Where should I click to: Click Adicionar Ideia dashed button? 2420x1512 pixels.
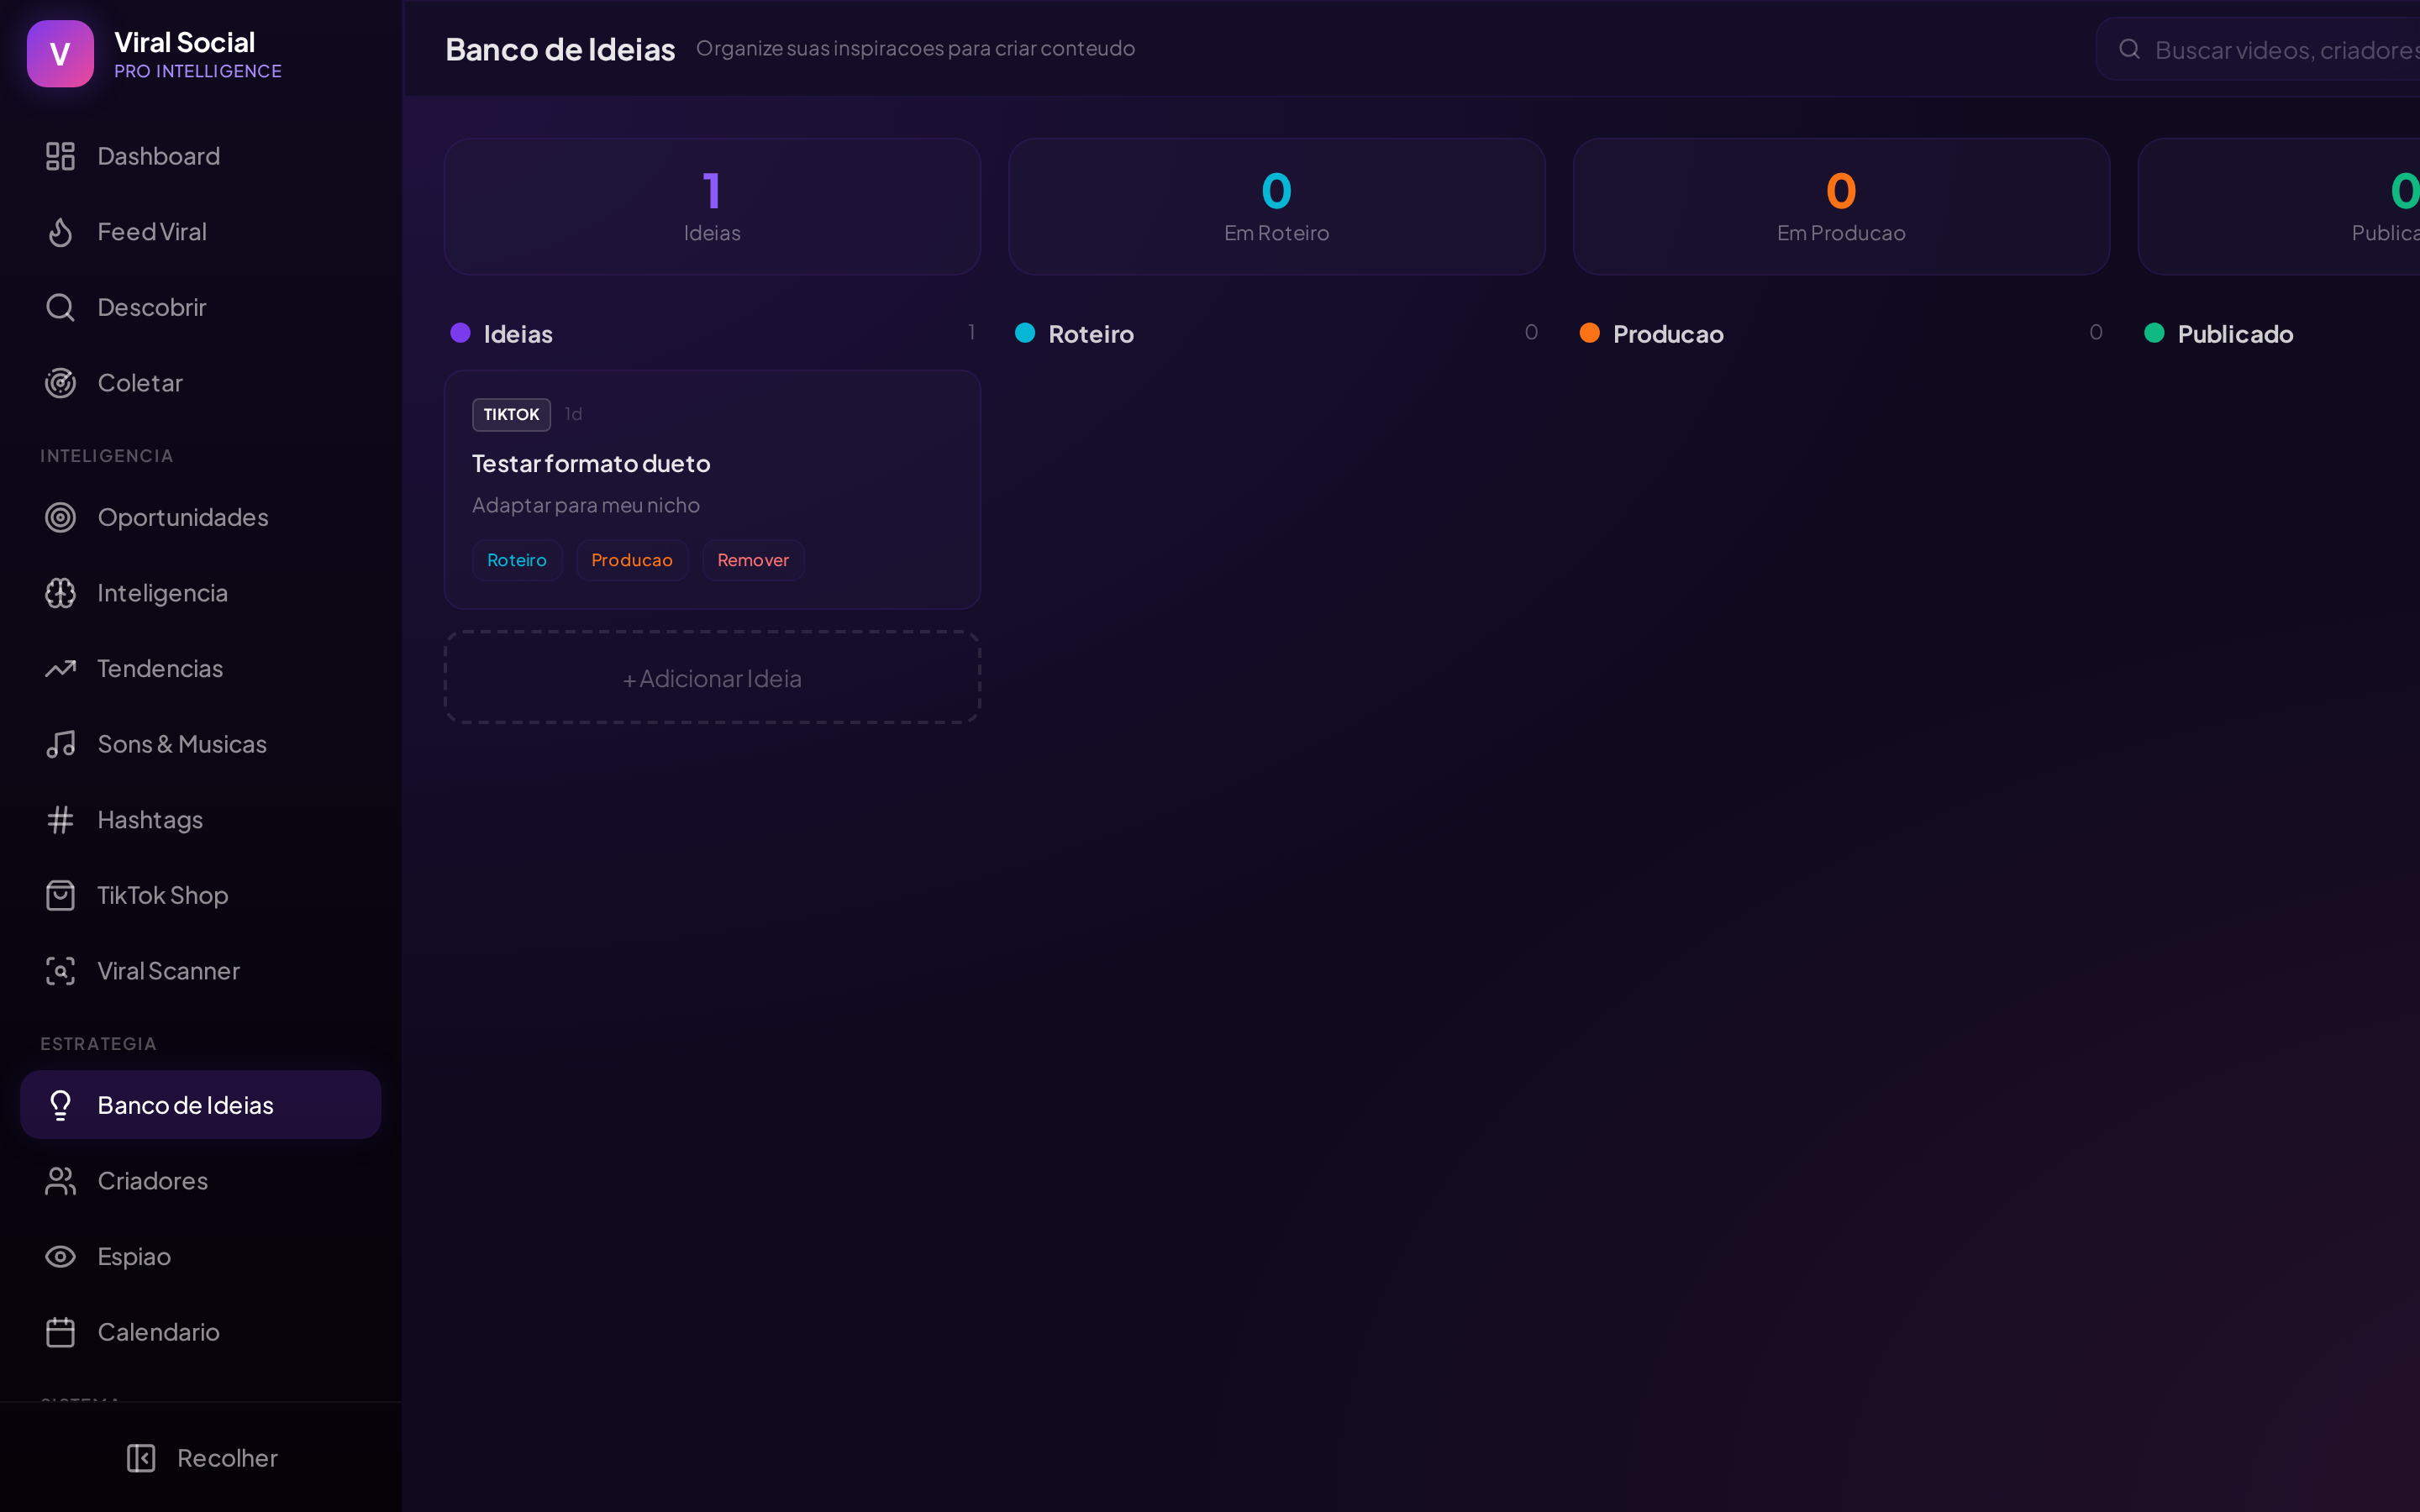[712, 678]
